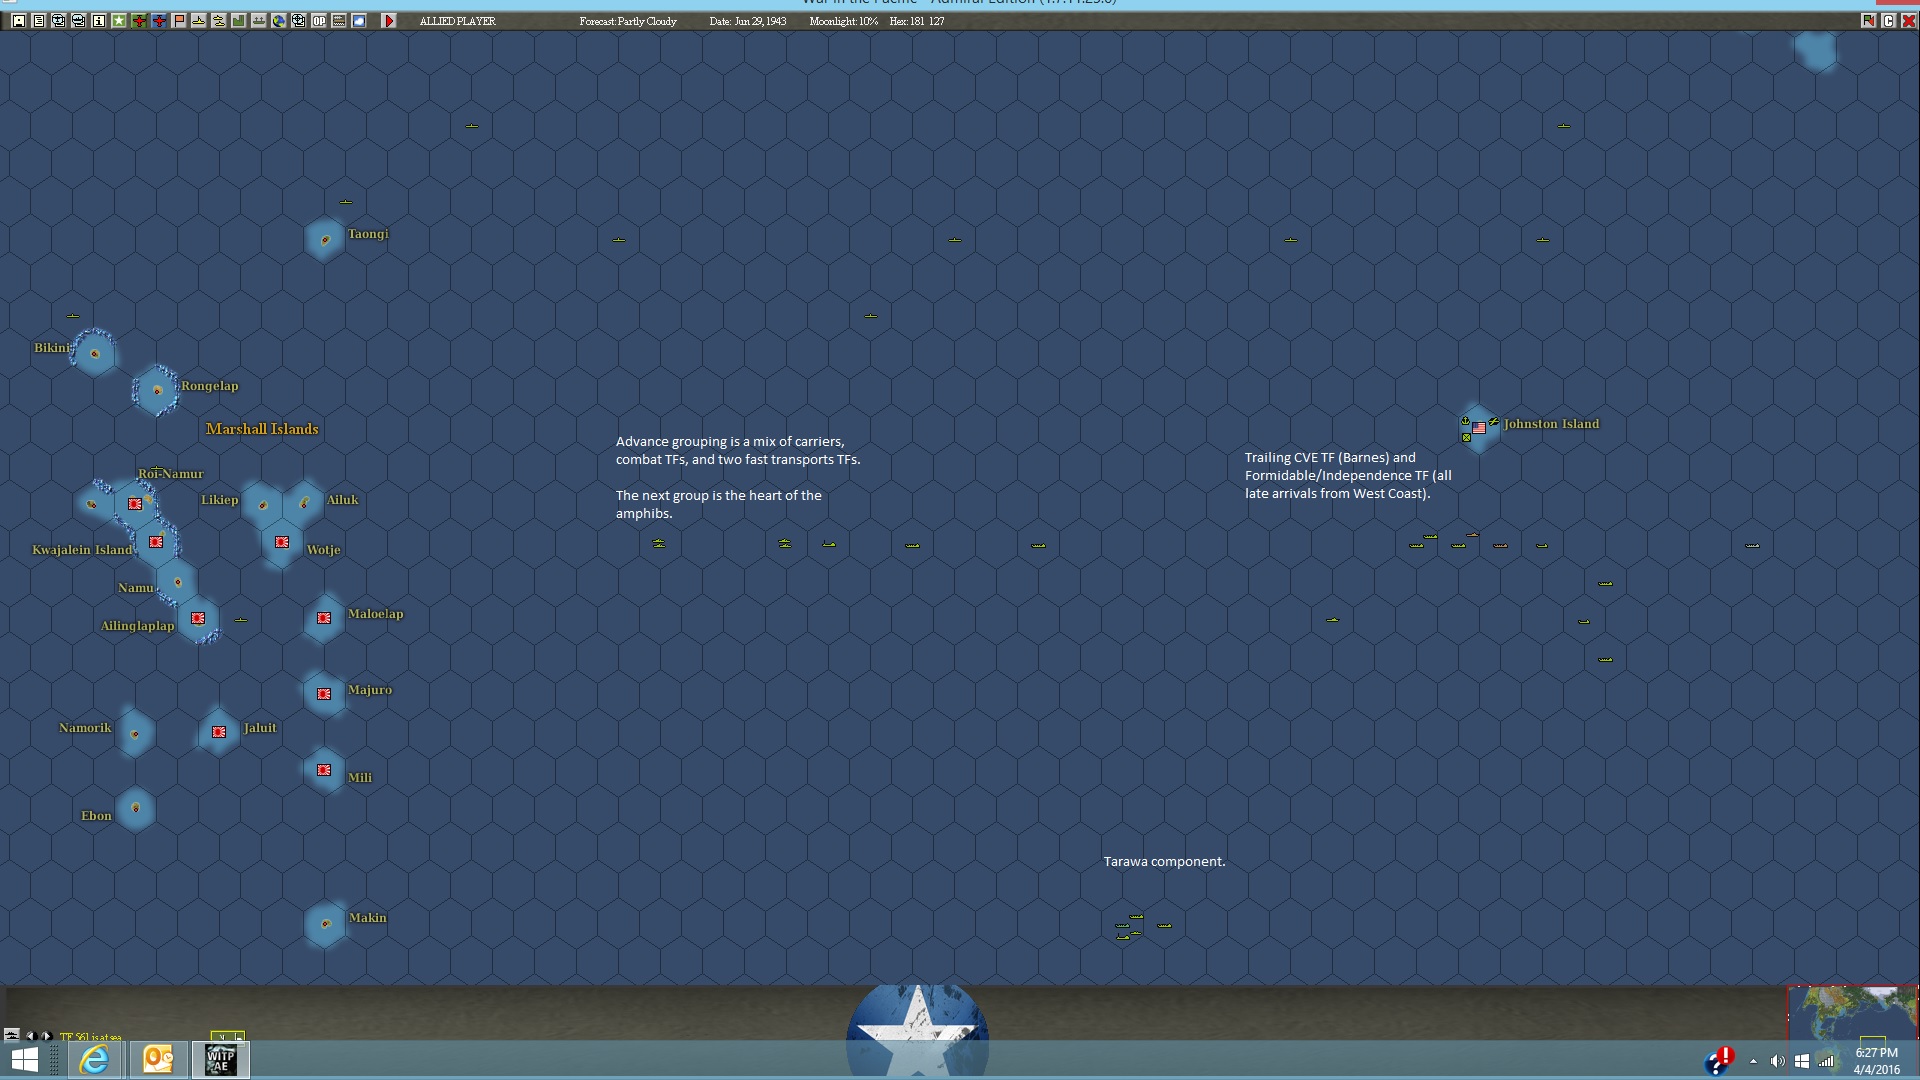Image resolution: width=1920 pixels, height=1080 pixels.
Task: Select the Japanese base at Jaluit
Action: pyautogui.click(x=219, y=732)
